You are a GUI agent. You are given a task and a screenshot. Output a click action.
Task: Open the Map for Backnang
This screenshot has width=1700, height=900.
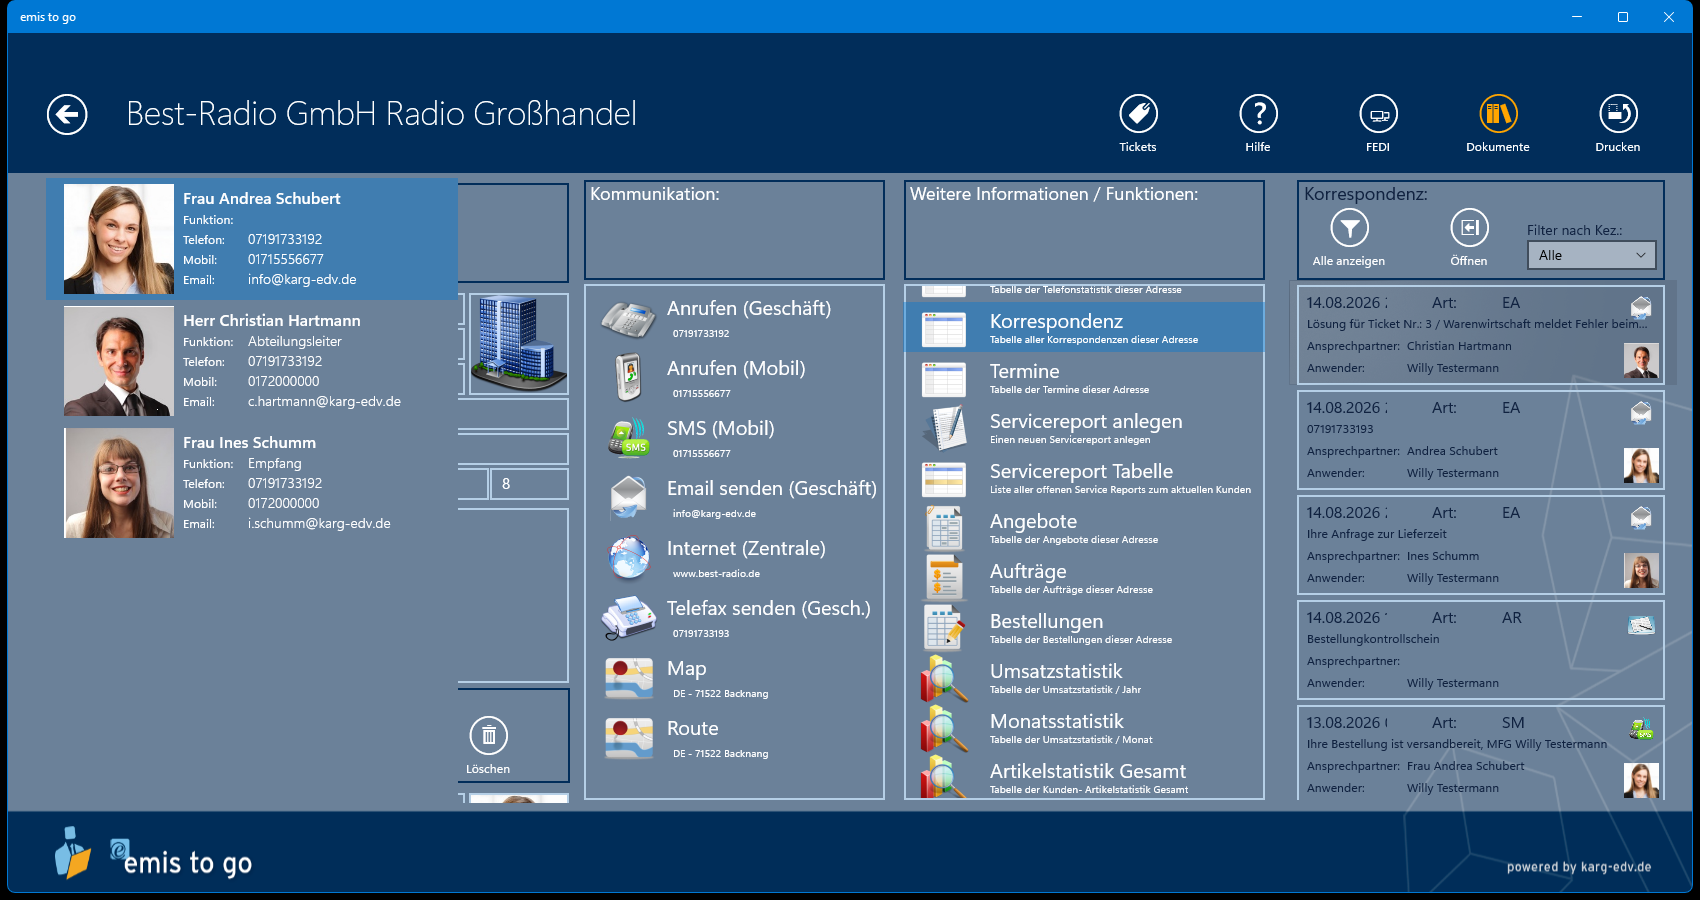pyautogui.click(x=734, y=679)
